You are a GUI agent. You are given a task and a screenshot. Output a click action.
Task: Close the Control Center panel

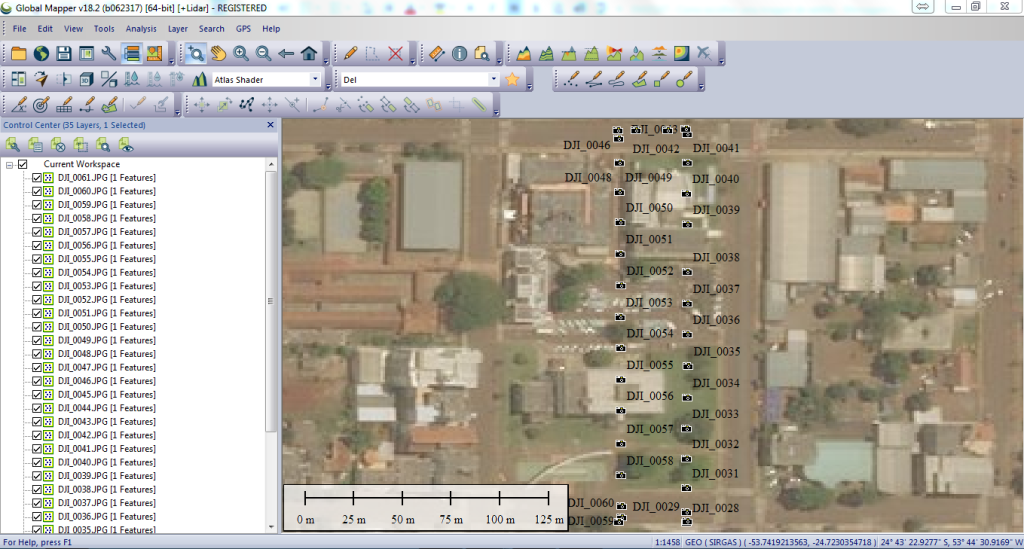tap(270, 125)
